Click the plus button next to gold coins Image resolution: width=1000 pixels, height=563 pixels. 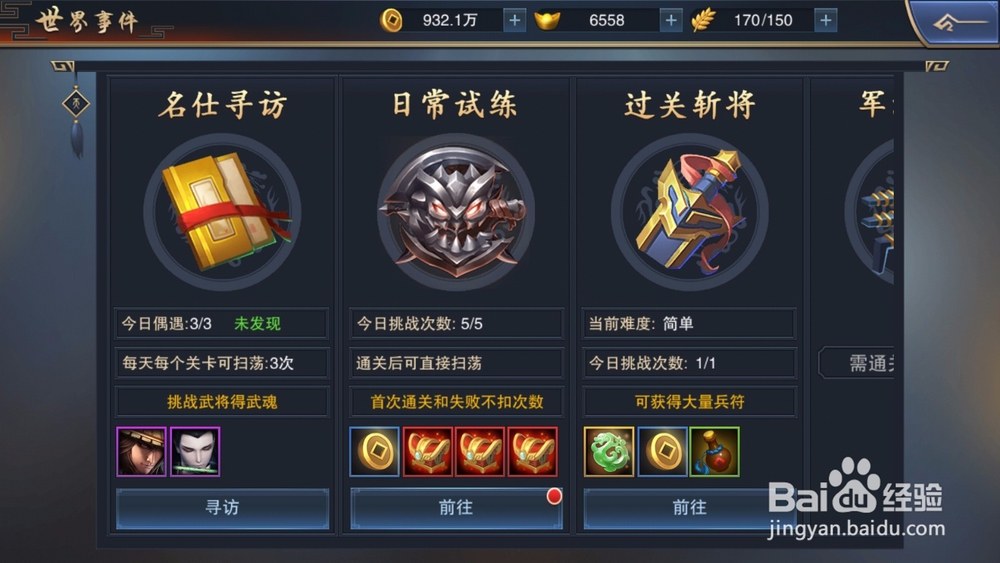pos(514,20)
